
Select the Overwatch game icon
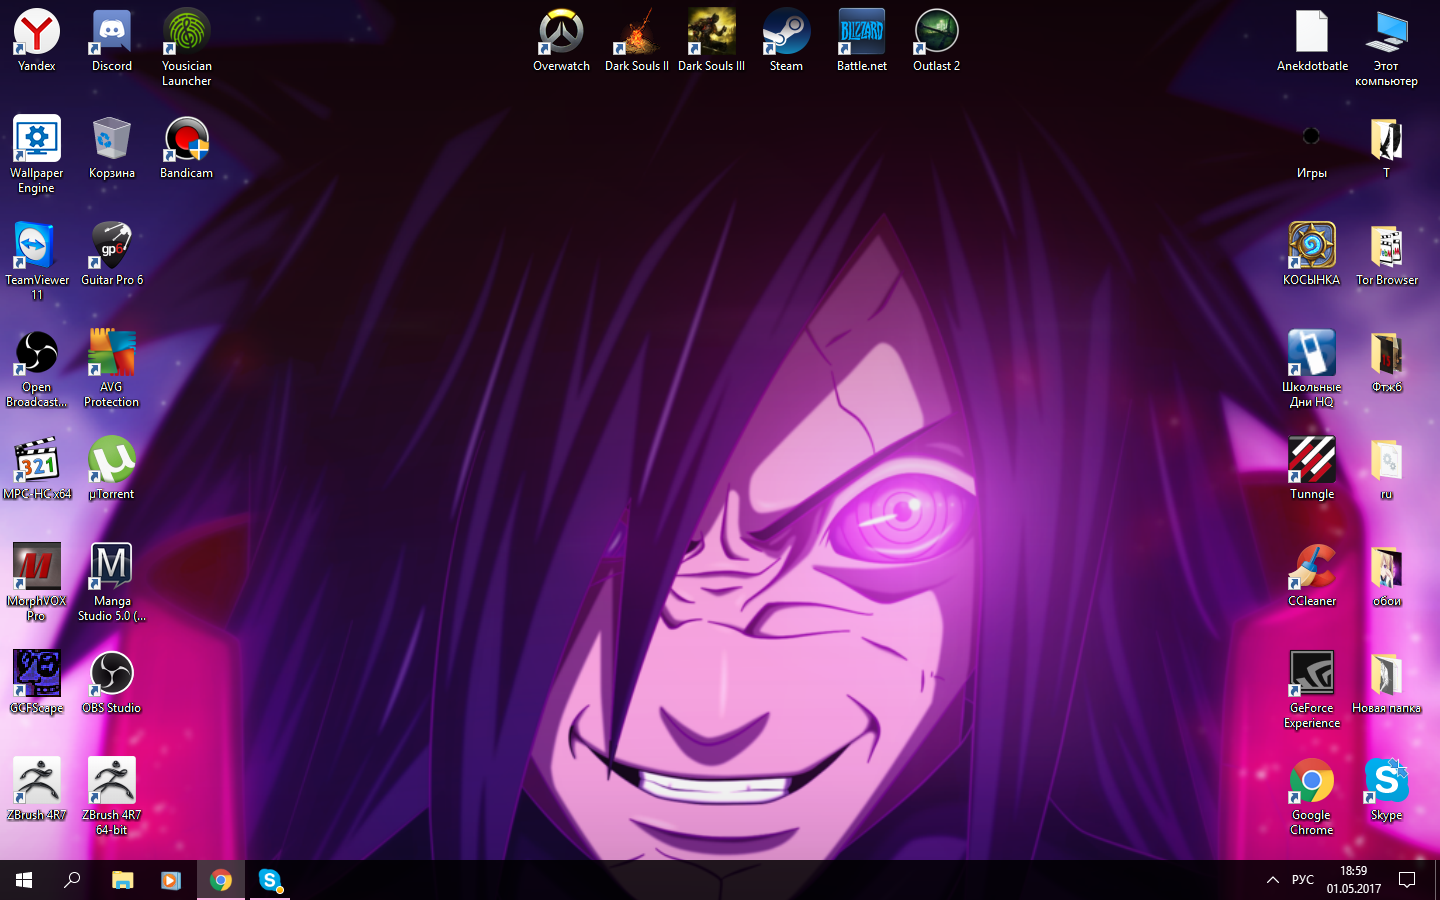pyautogui.click(x=561, y=41)
